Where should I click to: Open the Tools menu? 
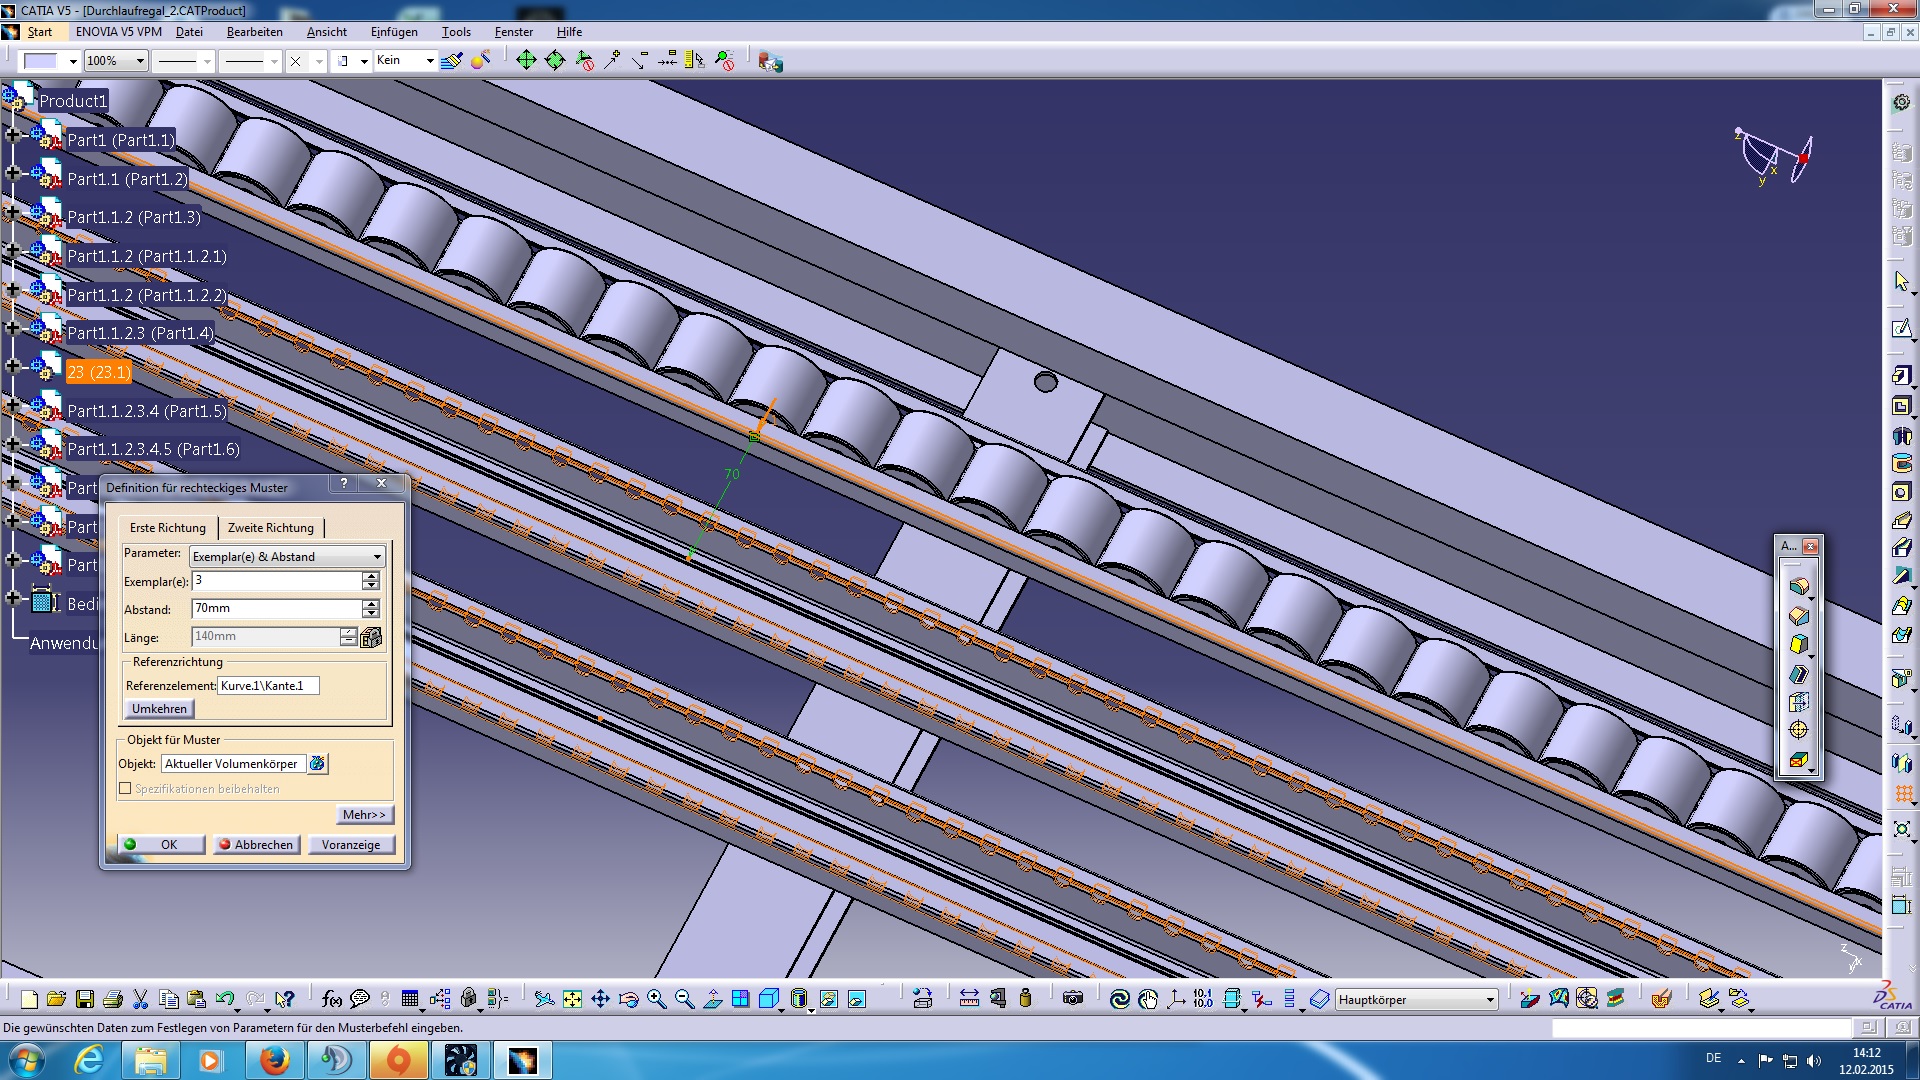[456, 32]
